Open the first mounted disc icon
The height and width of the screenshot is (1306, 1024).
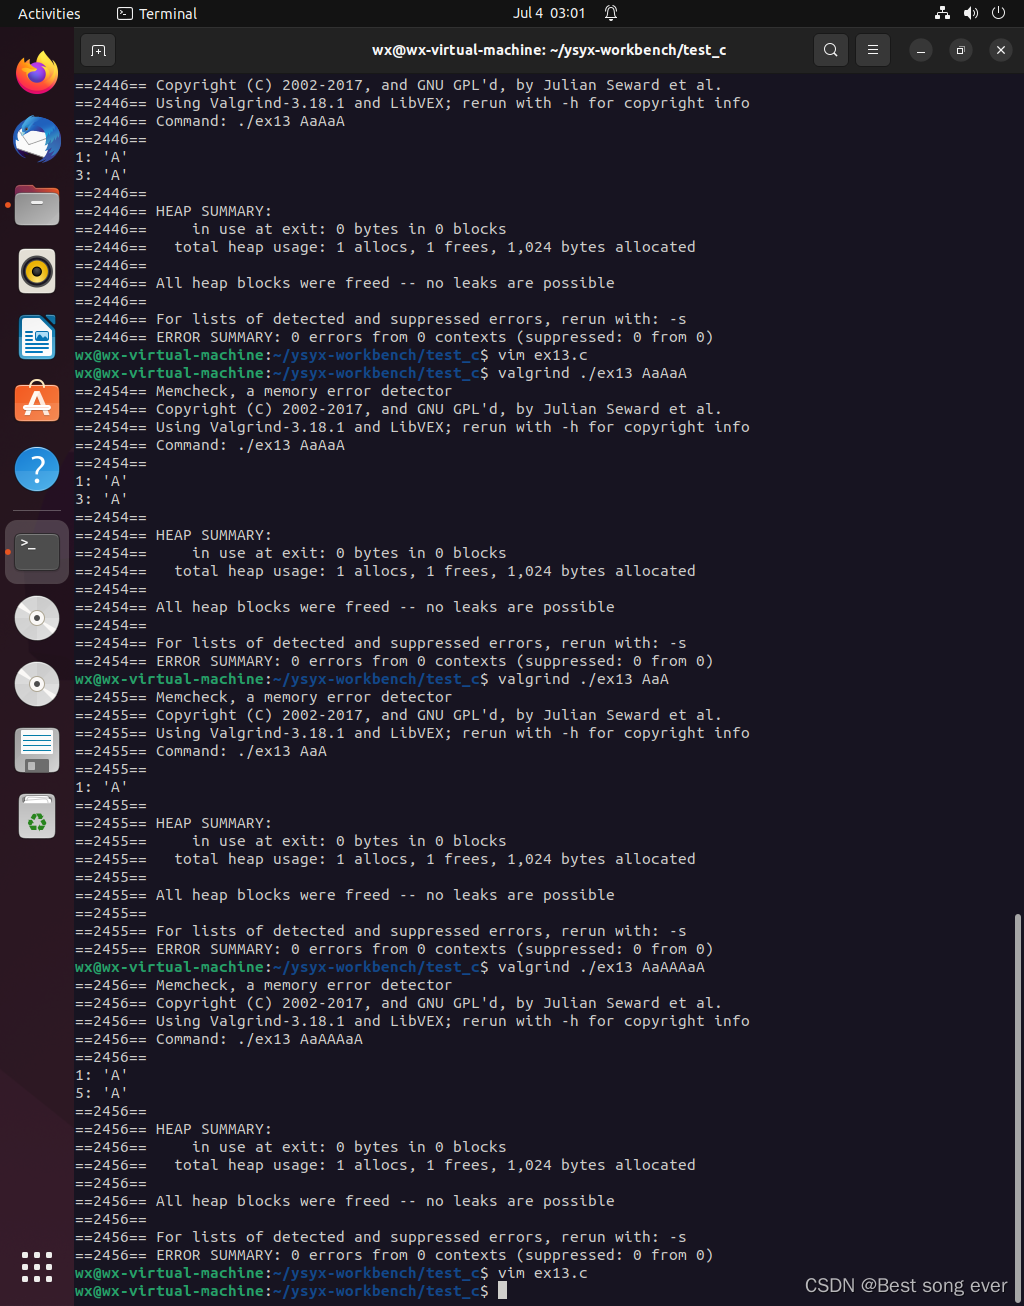coord(37,618)
